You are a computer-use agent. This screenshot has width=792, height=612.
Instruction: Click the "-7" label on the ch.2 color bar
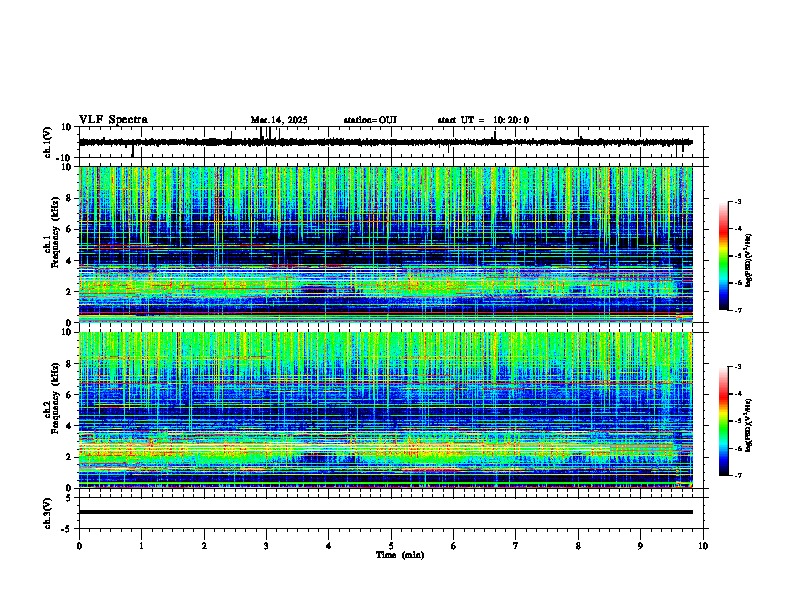click(x=737, y=475)
